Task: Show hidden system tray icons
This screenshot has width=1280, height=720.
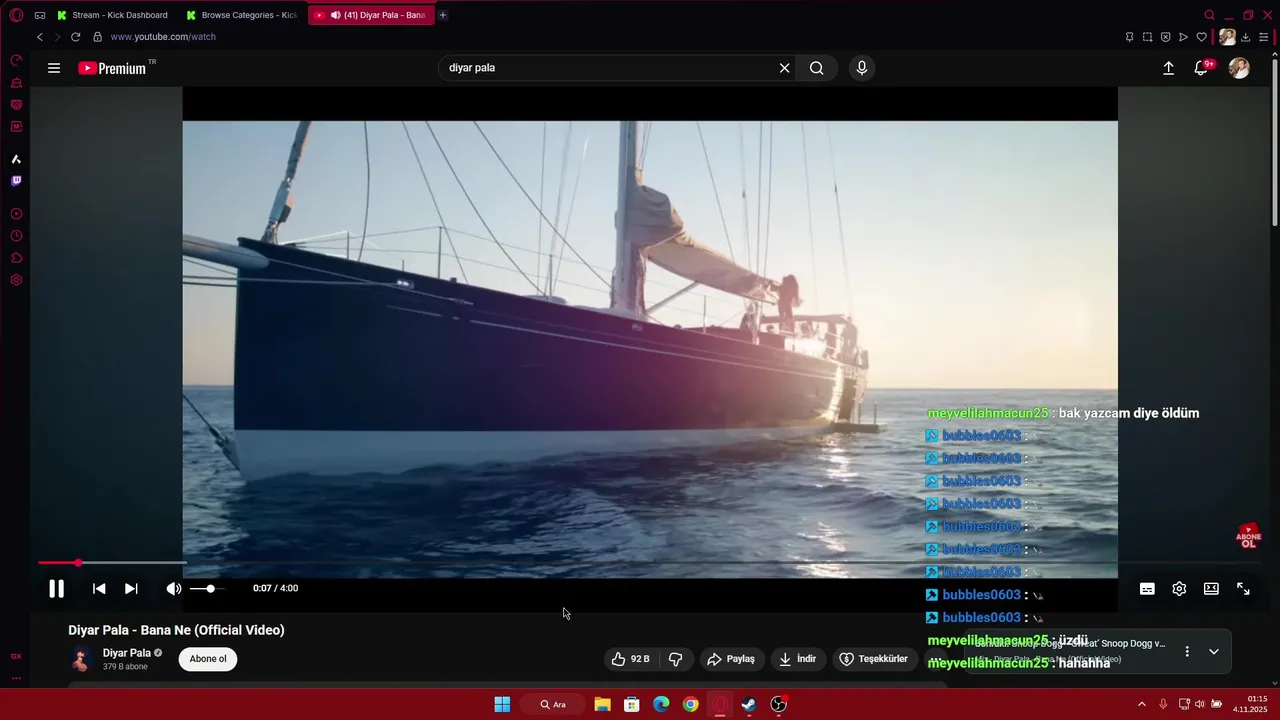Action: (1142, 705)
